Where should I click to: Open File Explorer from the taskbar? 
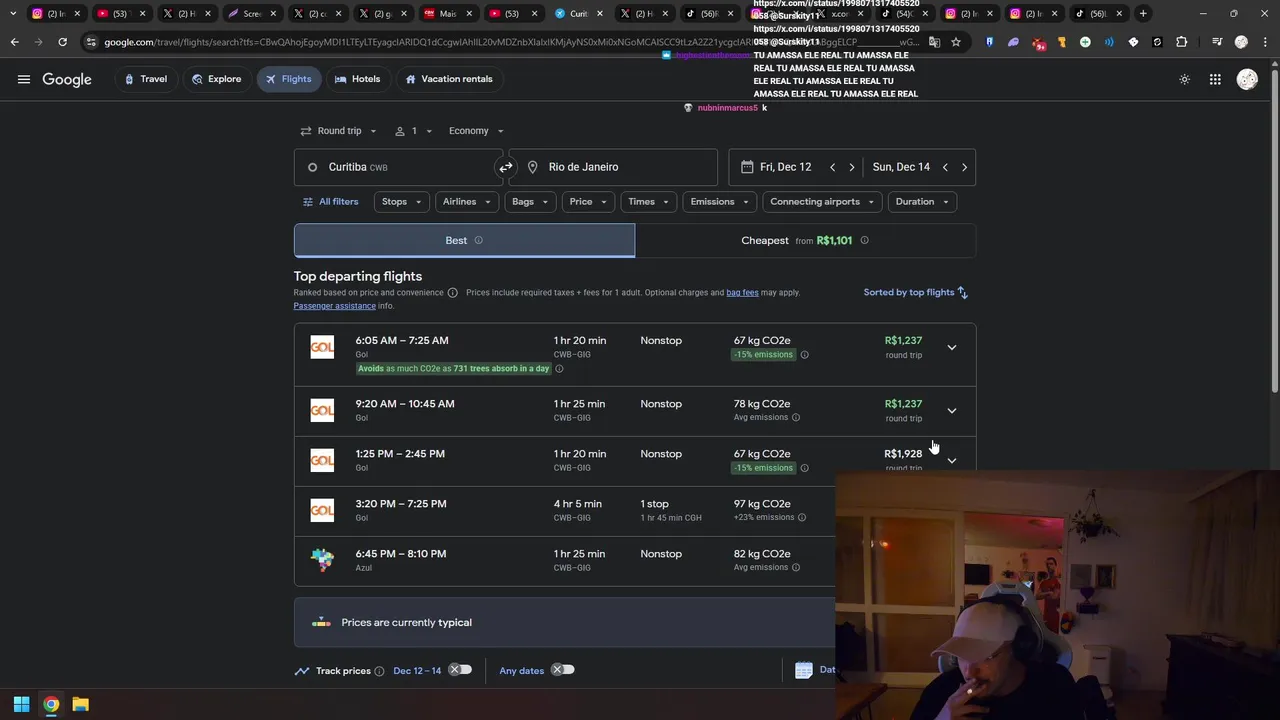[x=81, y=704]
